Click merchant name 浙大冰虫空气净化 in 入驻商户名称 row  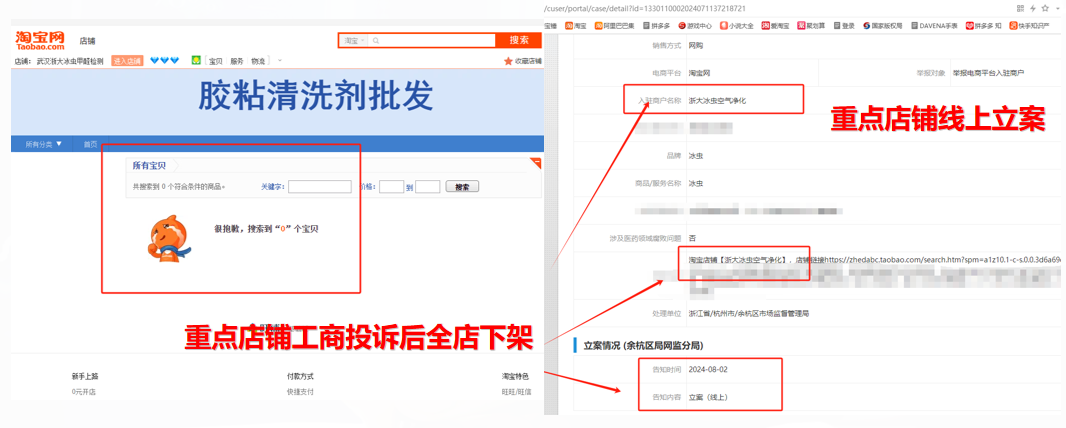click(717, 101)
